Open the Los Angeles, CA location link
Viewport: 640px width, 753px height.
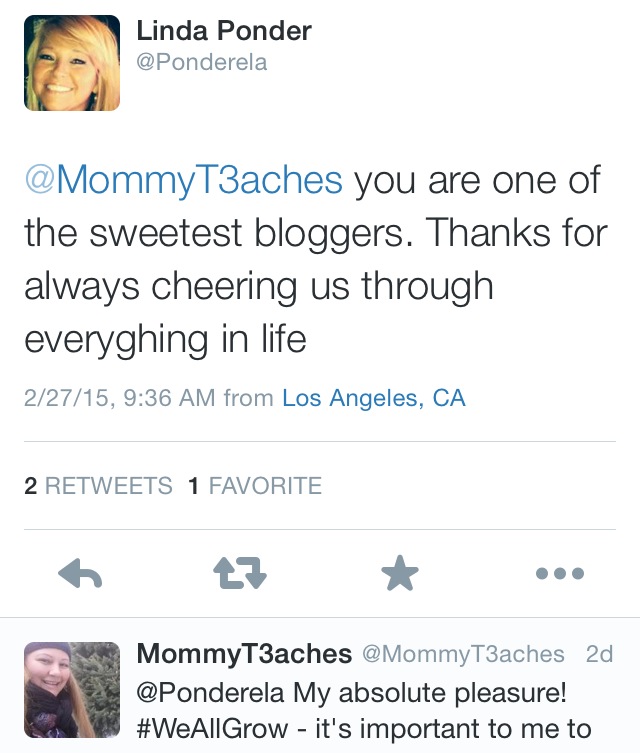point(374,398)
